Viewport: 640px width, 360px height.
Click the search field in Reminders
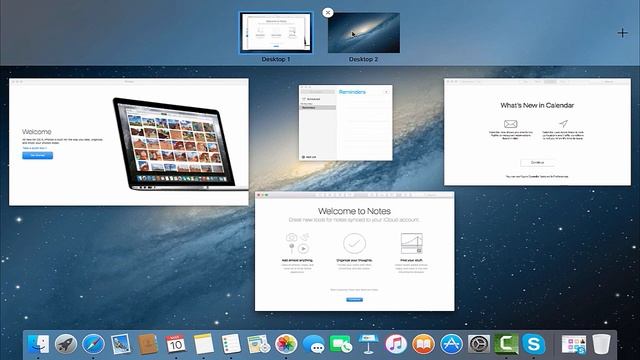point(318,92)
